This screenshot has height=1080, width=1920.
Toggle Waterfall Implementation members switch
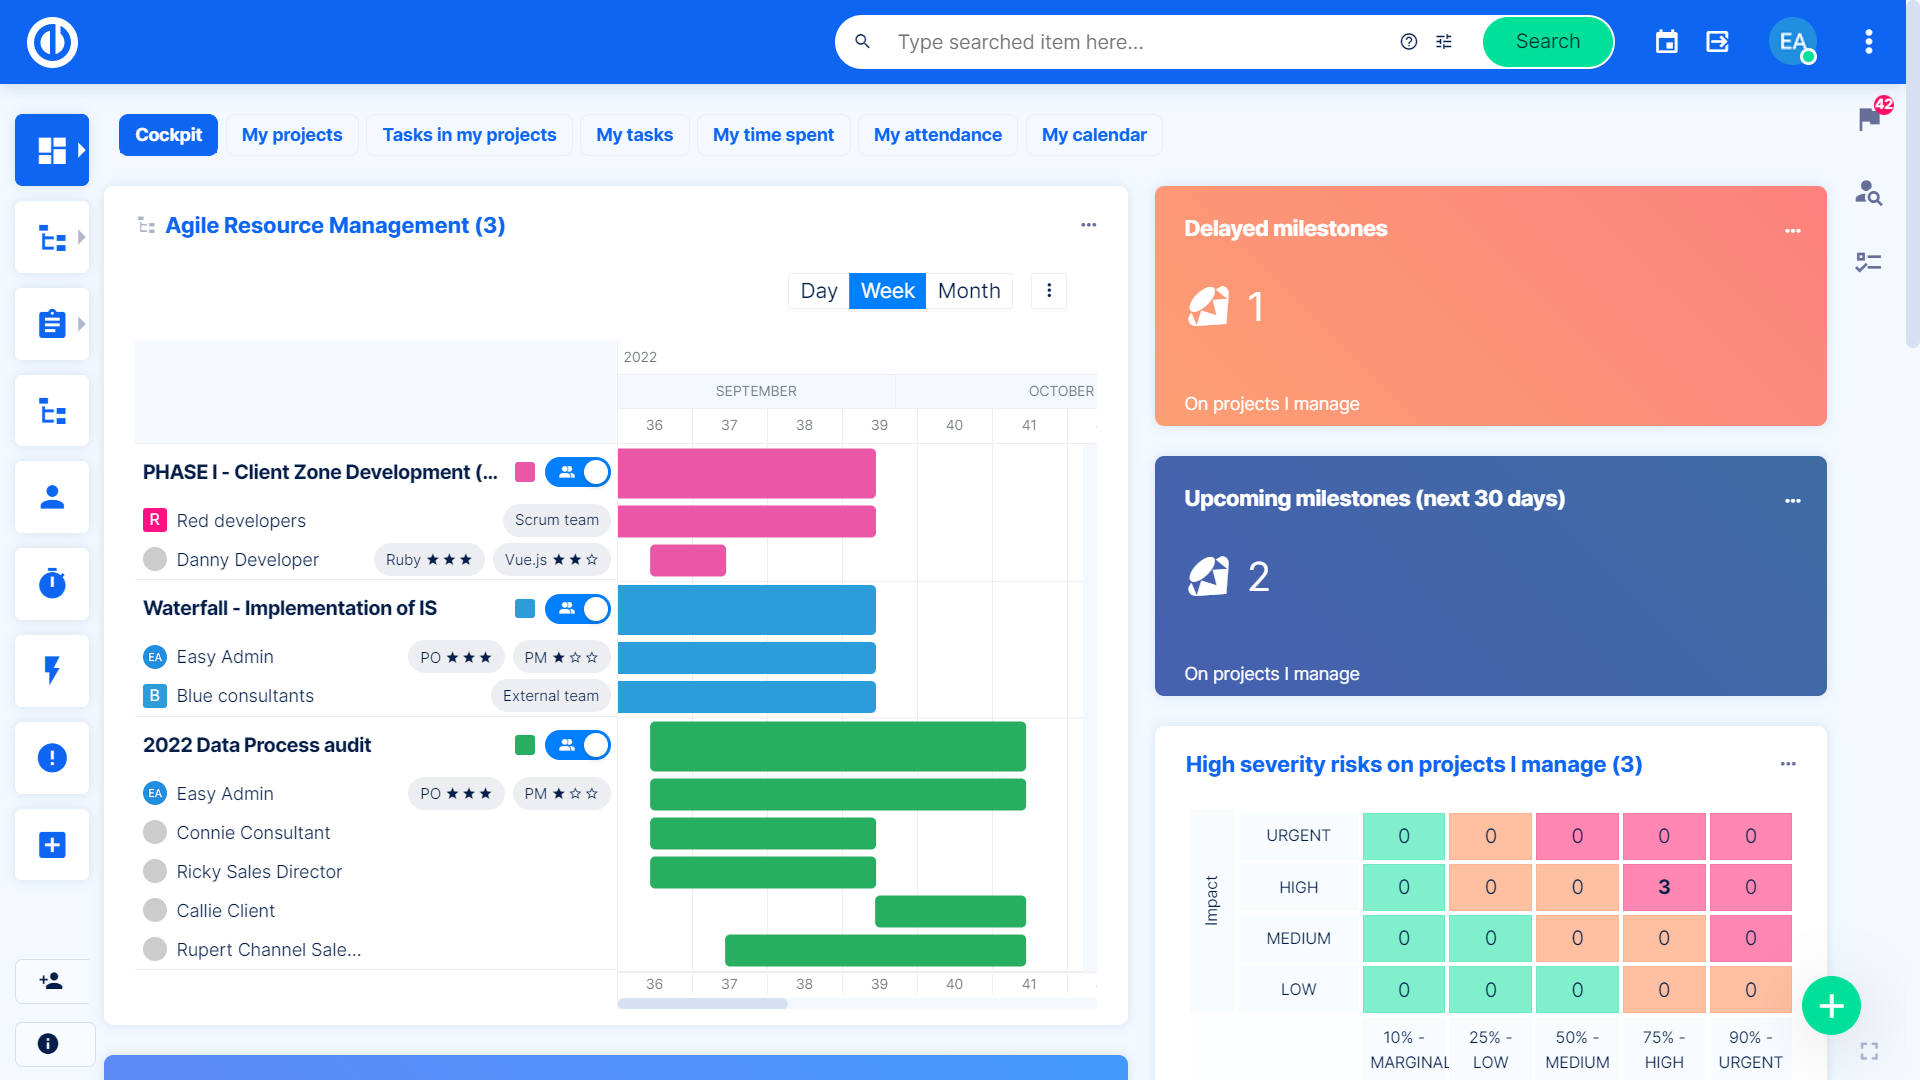(578, 609)
